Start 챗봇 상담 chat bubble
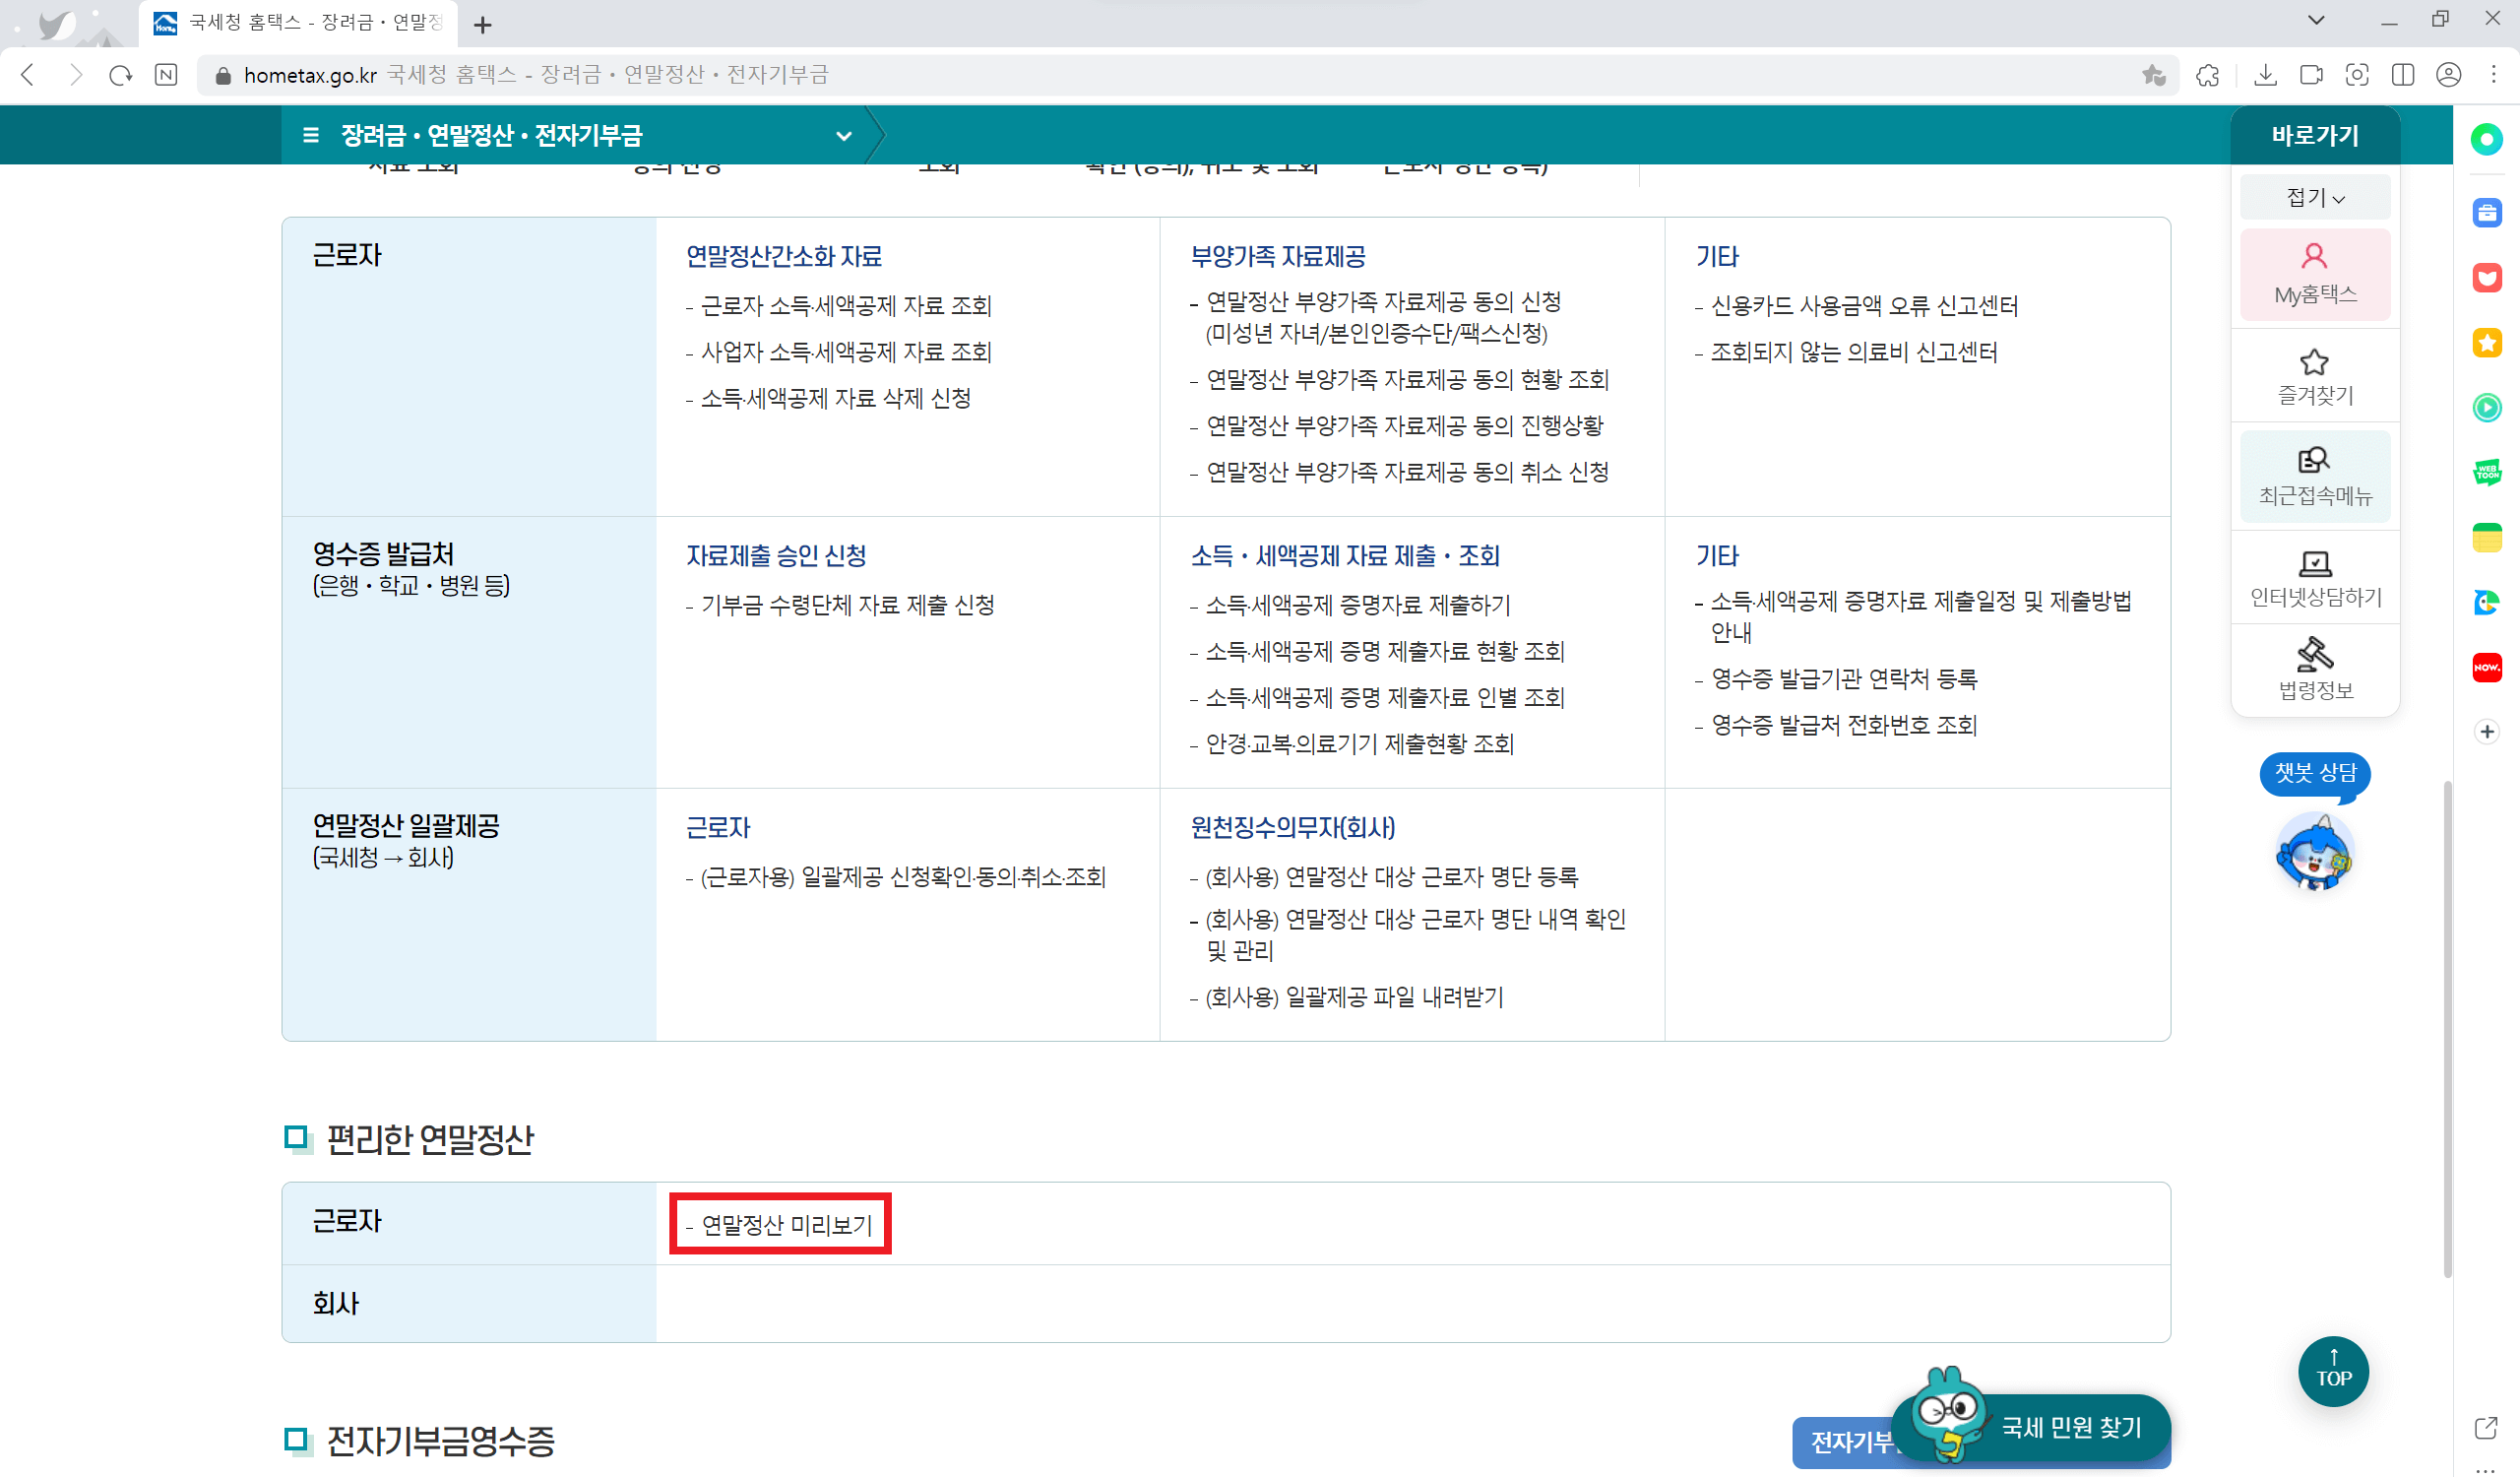This screenshot has height=1477, width=2520. 2314,773
